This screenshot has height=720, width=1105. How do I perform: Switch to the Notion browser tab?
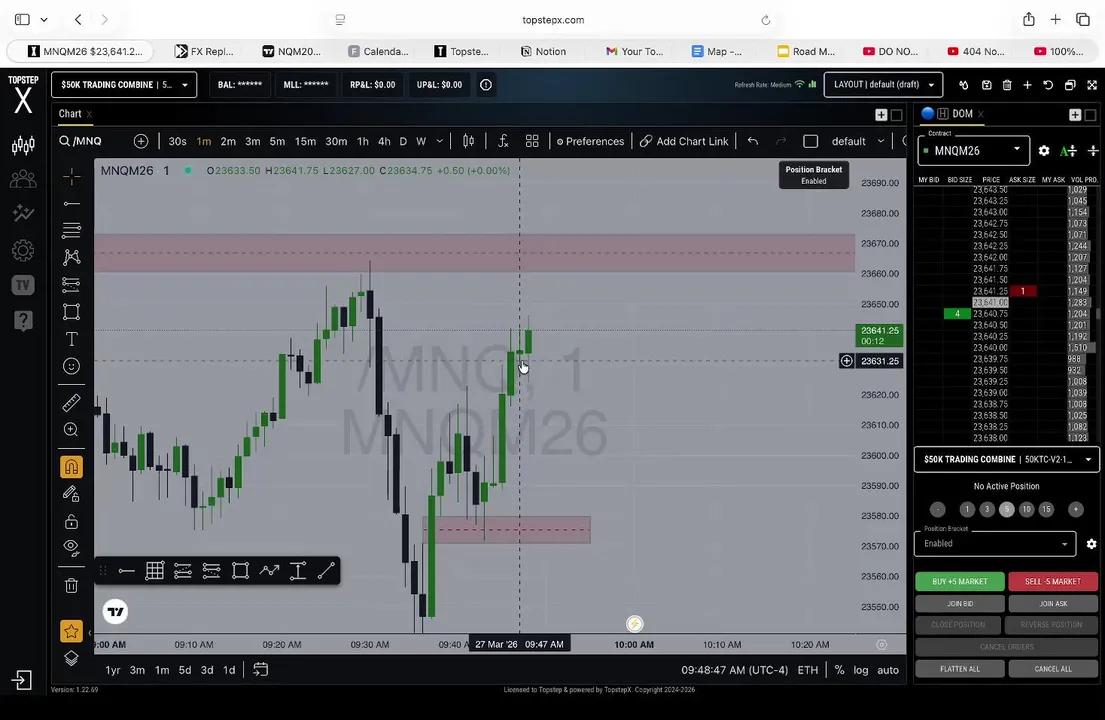(543, 51)
